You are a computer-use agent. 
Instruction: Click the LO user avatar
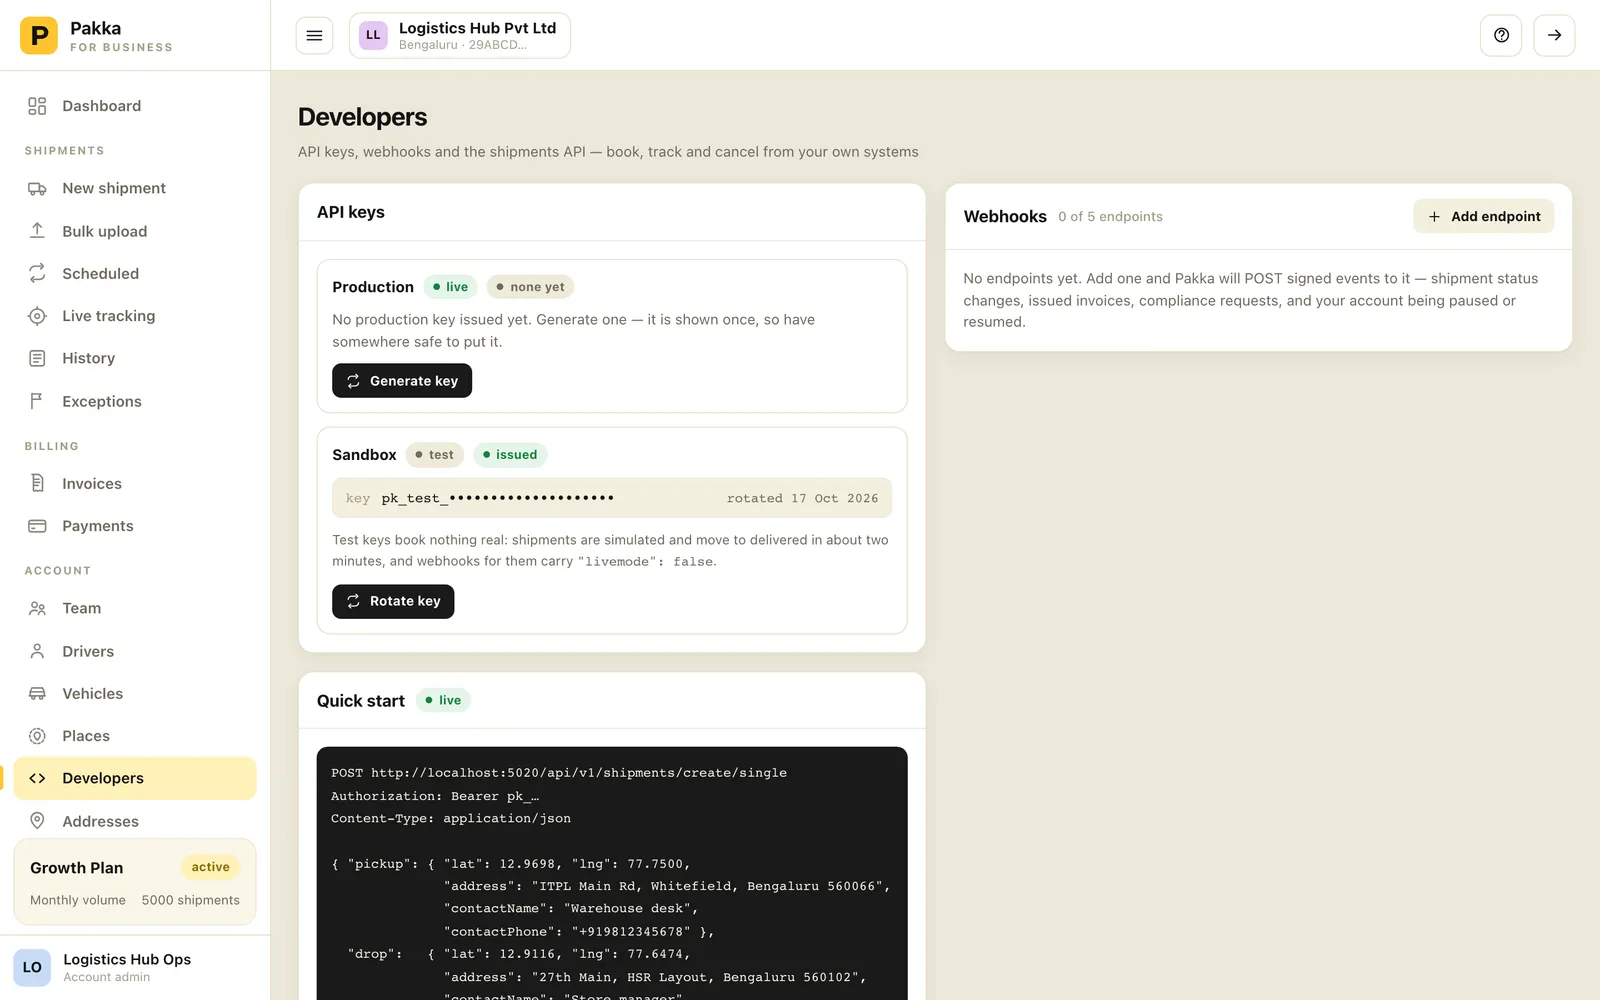pos(32,967)
